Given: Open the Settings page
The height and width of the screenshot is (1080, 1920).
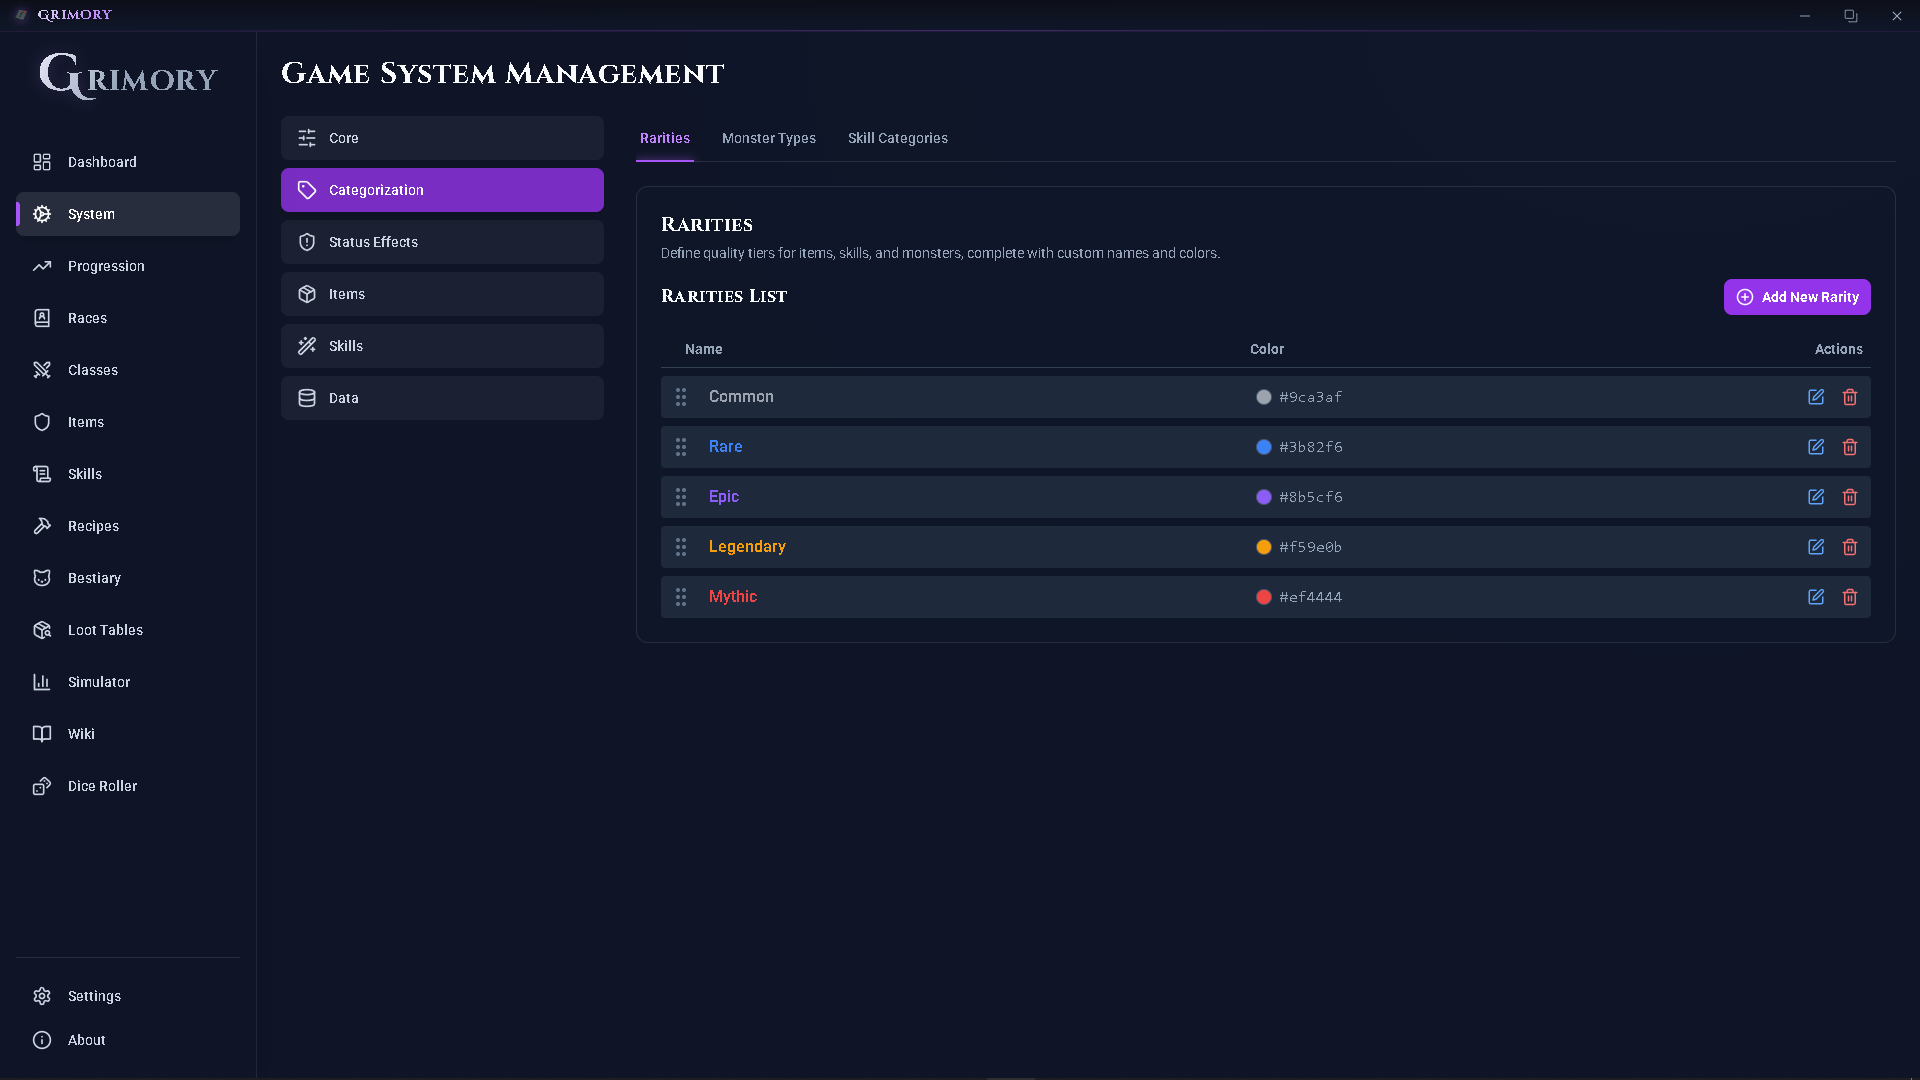Looking at the screenshot, I should 94,996.
